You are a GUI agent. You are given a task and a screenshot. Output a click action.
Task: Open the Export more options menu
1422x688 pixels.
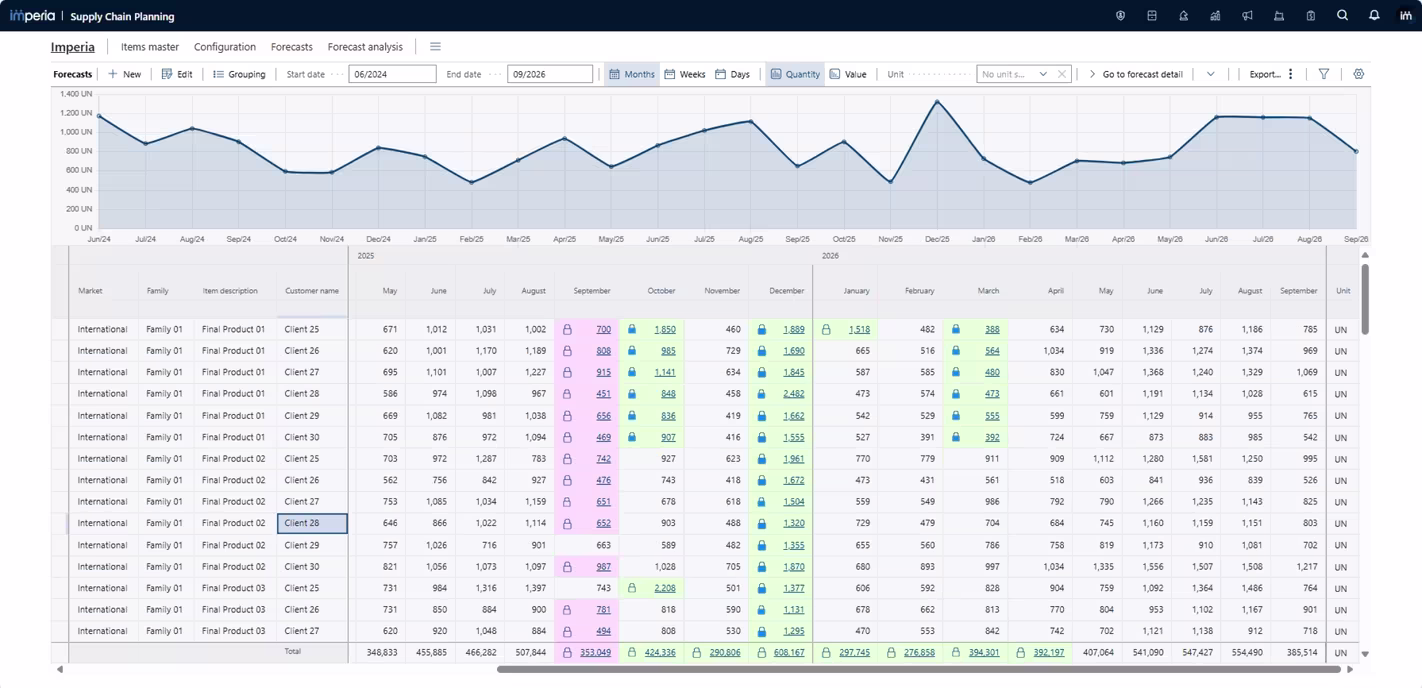(x=1290, y=74)
